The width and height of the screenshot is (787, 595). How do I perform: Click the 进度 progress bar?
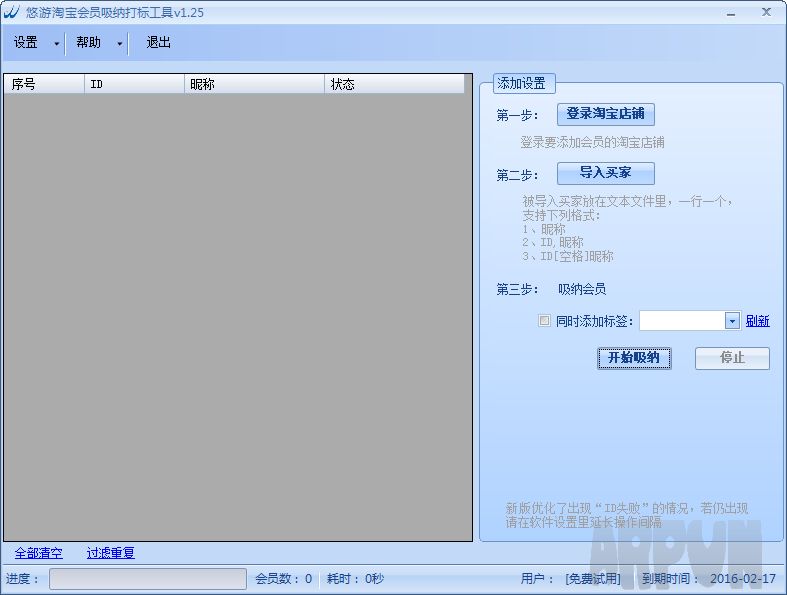[x=148, y=579]
